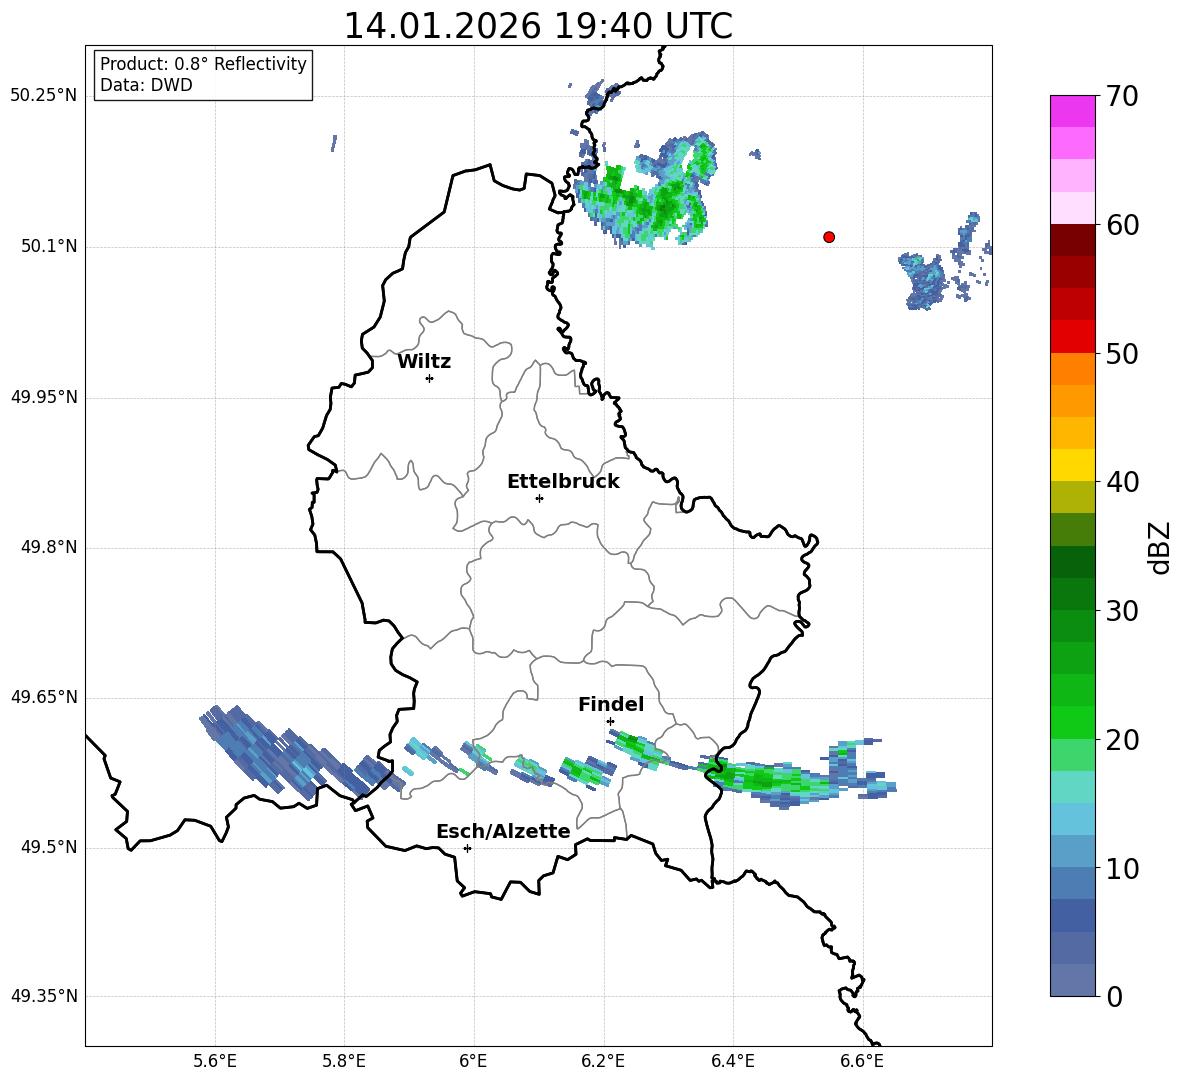Click the orange colorbar segment below 50
Viewport: 1184px width, 1081px height.
1072,368
